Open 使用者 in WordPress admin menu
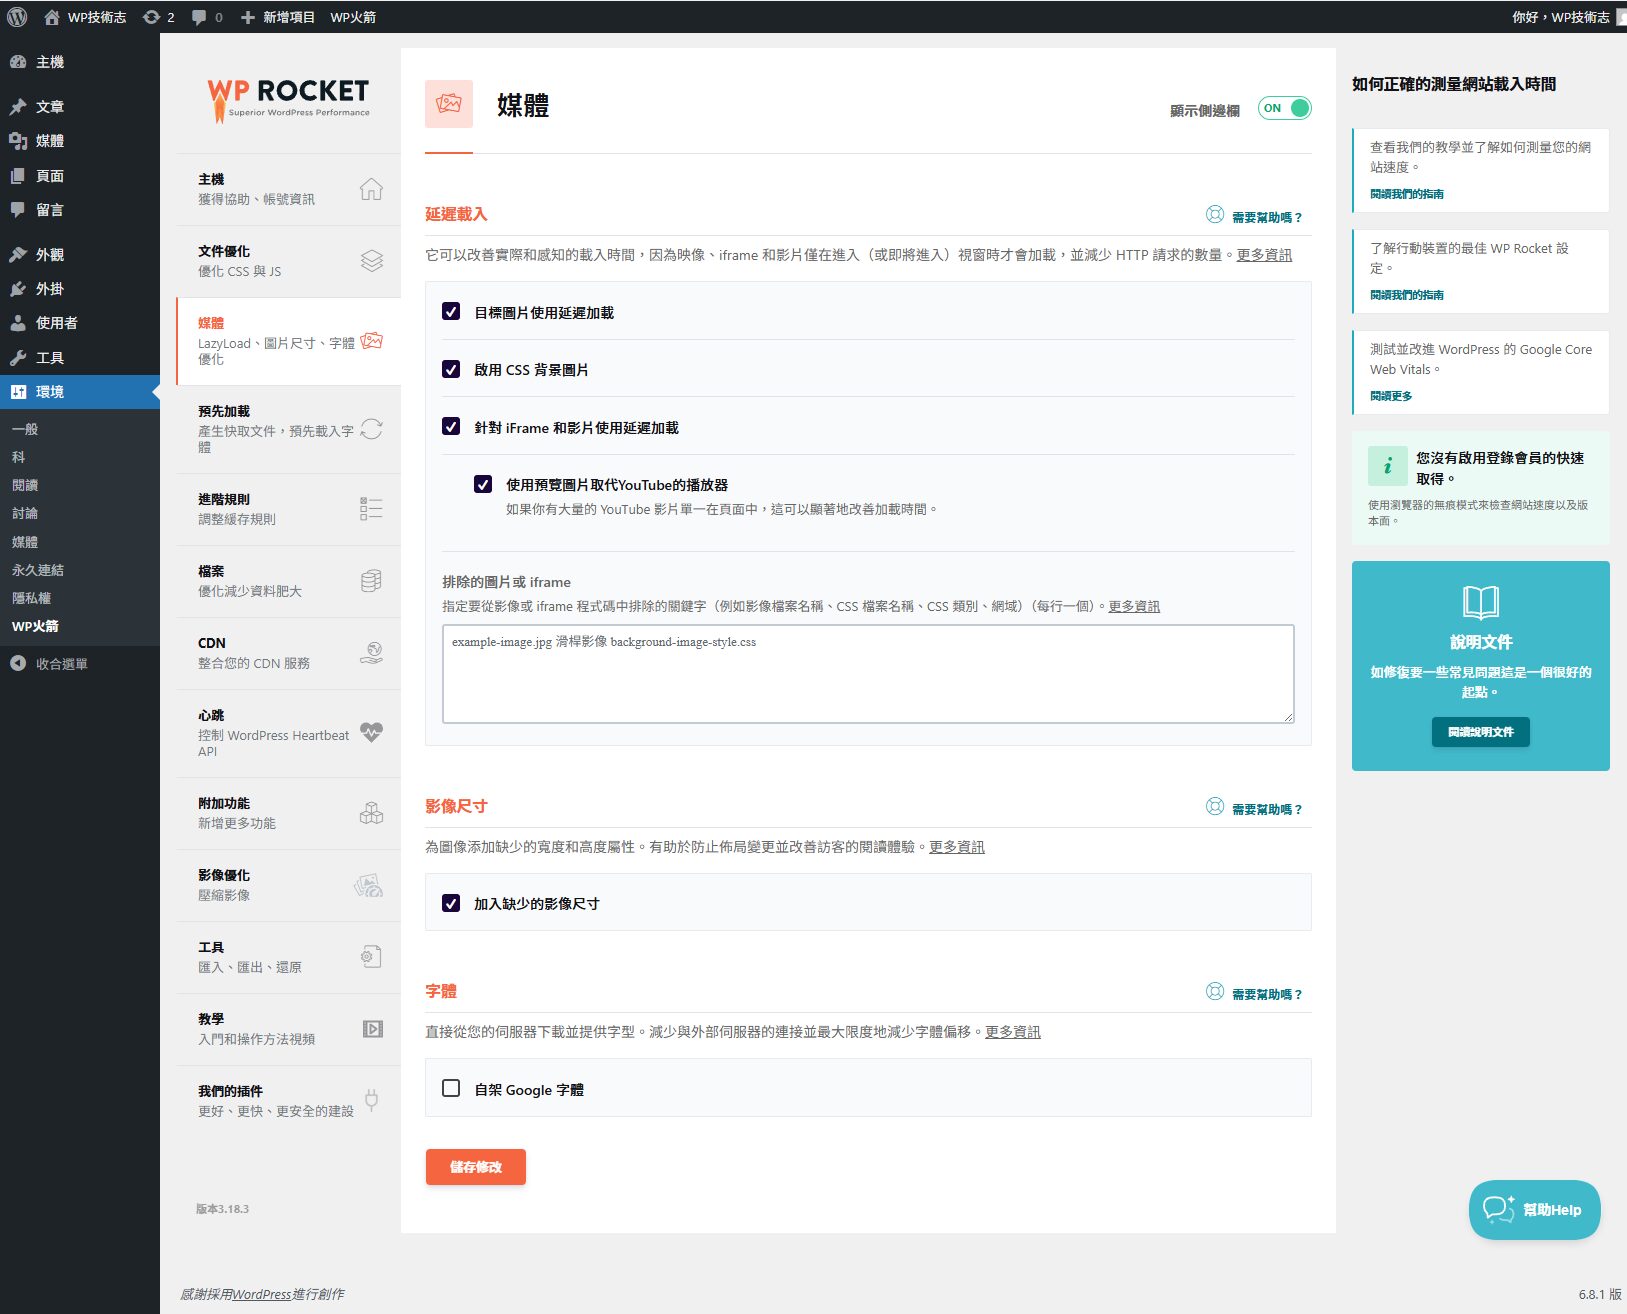The height and width of the screenshot is (1314, 1627). tap(80, 323)
